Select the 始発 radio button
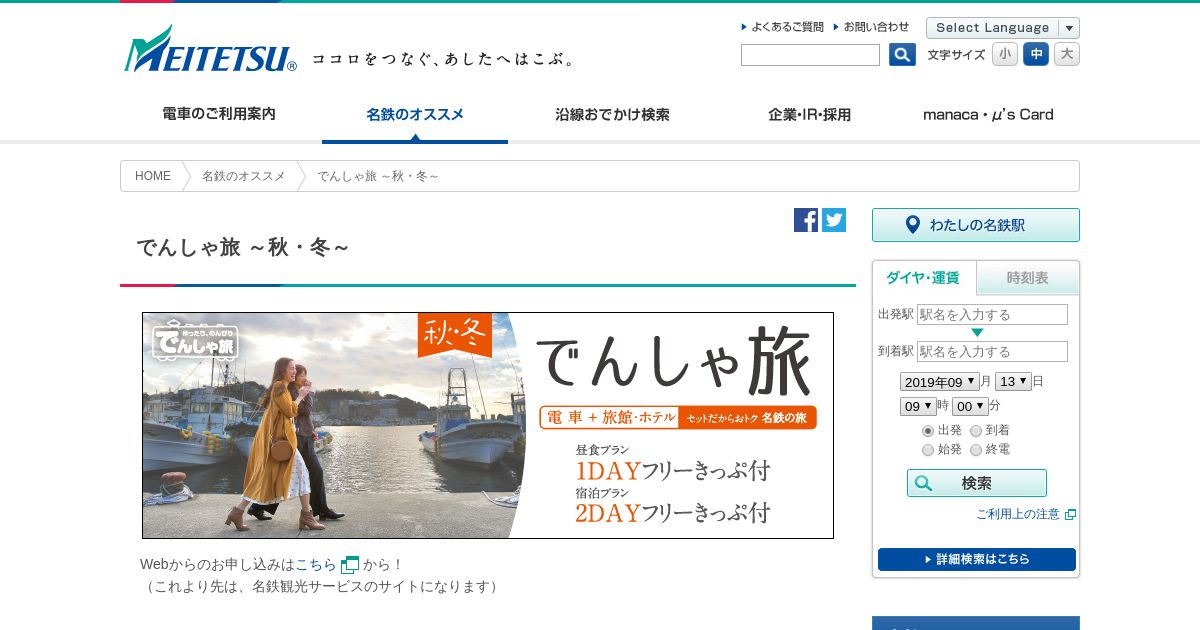 928,450
